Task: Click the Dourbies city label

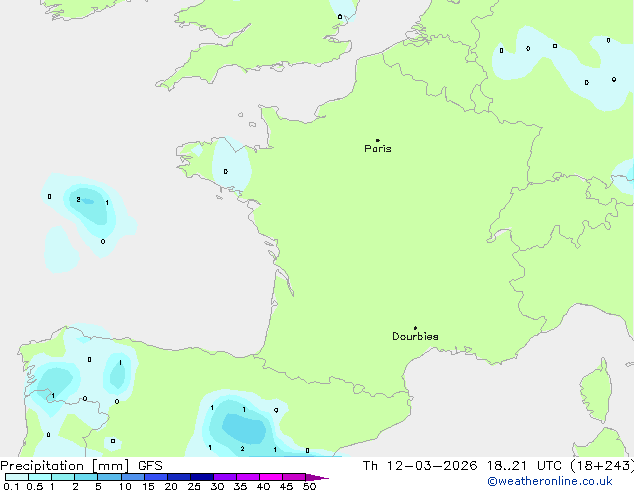Action: (x=415, y=336)
